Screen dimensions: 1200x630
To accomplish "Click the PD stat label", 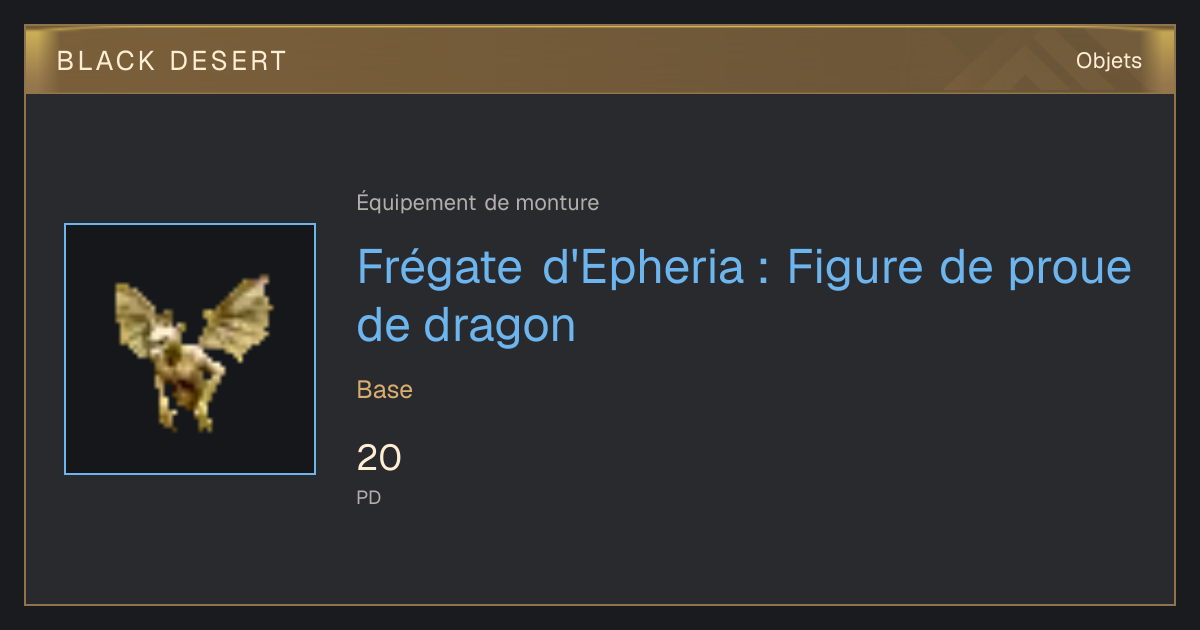I will tap(369, 497).
